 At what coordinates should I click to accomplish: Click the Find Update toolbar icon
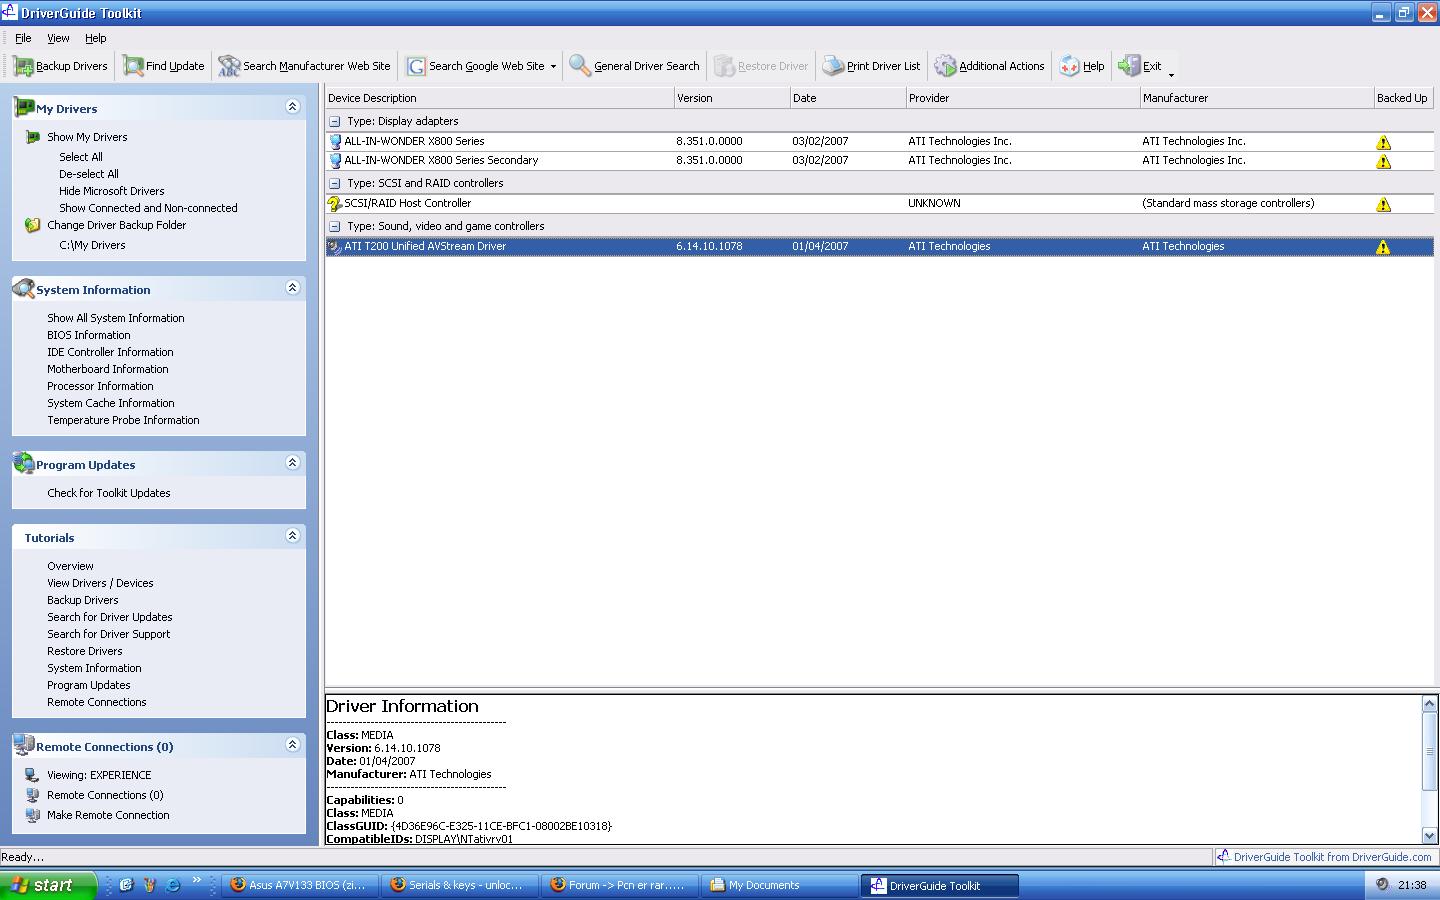(133, 66)
